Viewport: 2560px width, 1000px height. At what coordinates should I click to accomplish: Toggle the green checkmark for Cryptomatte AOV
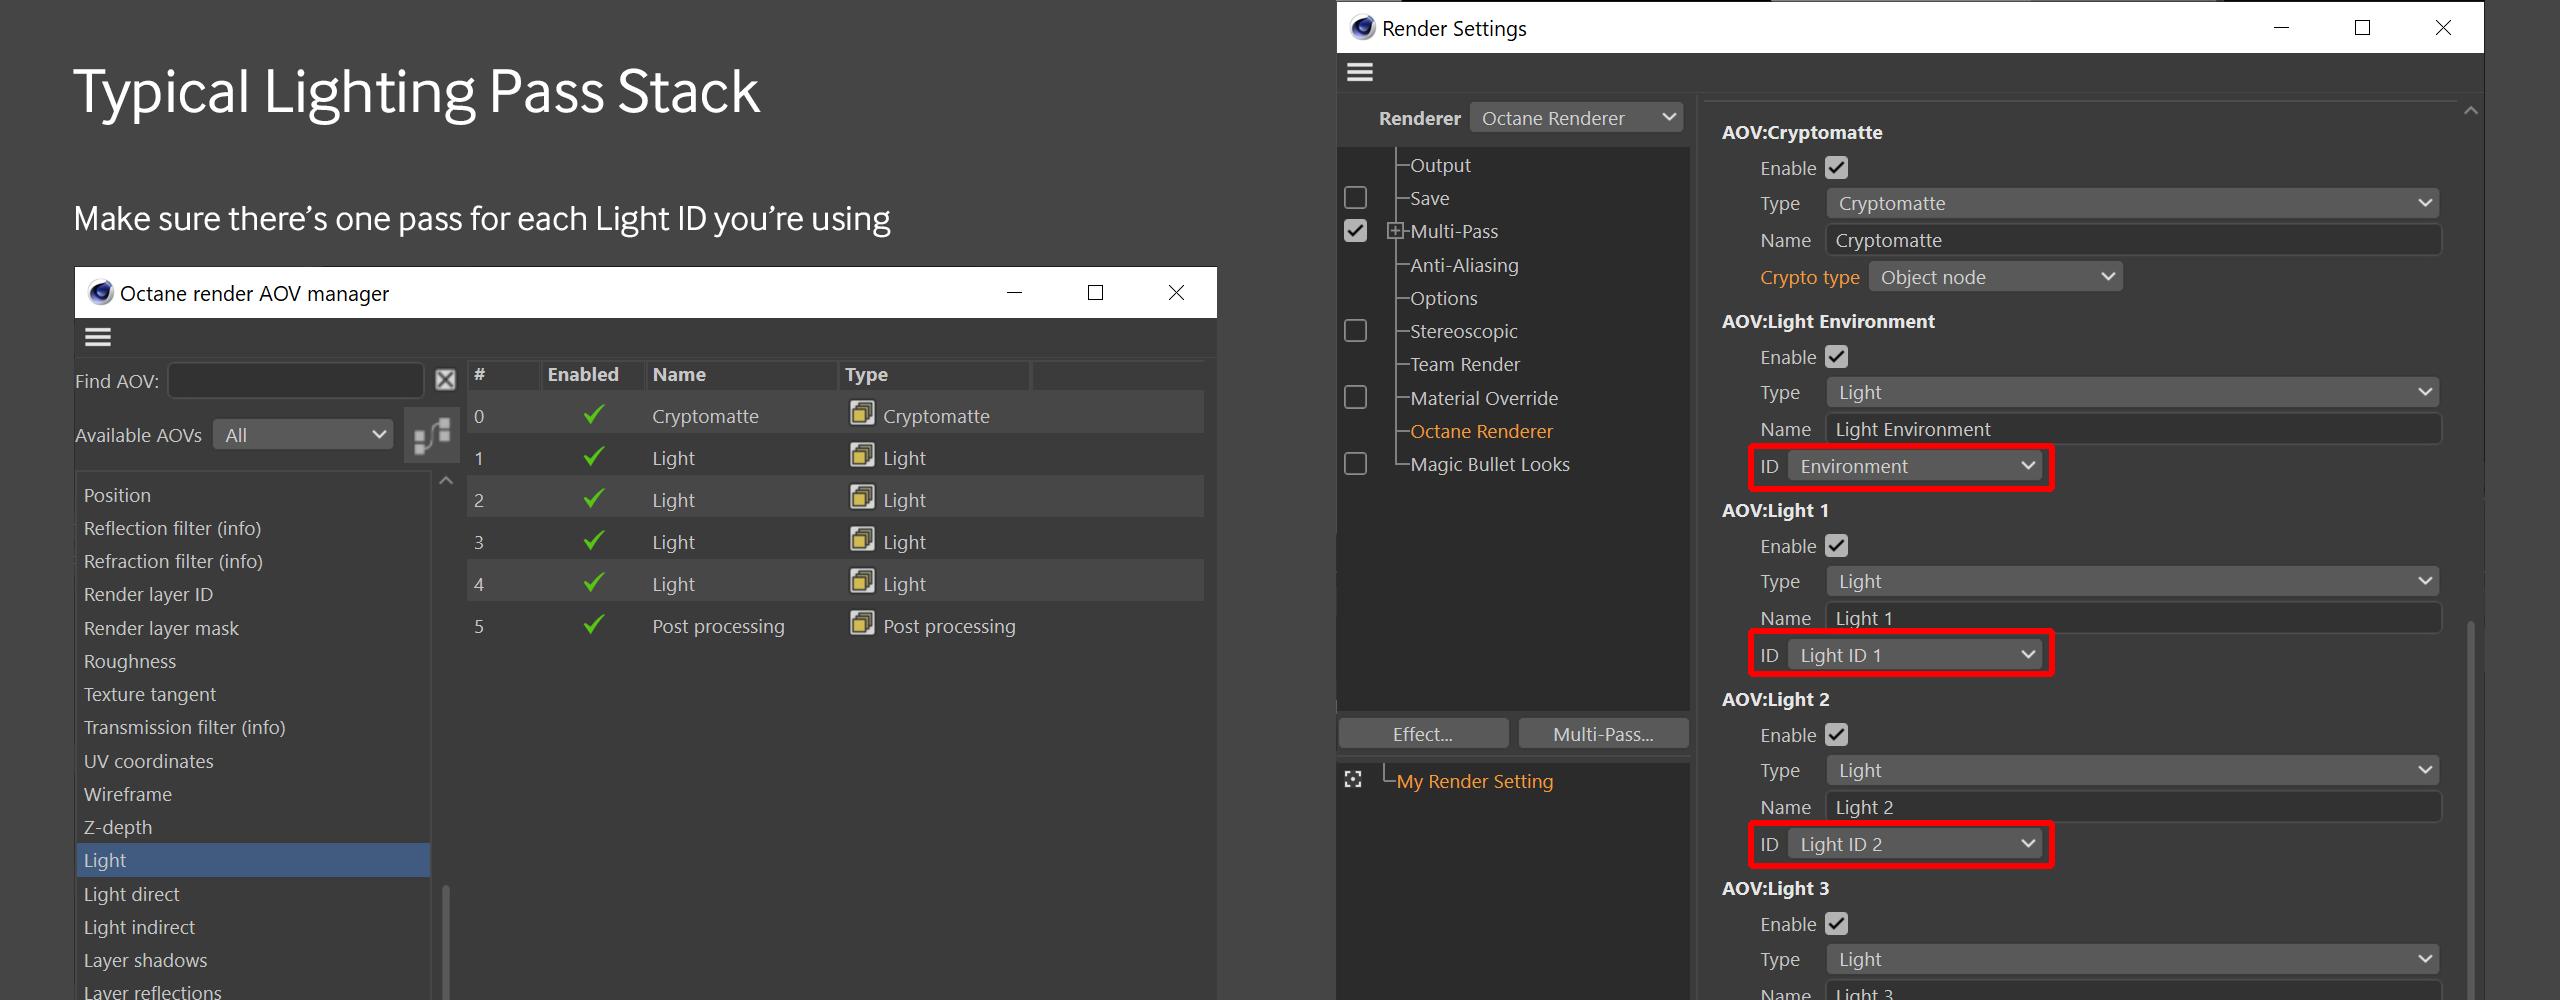594,414
